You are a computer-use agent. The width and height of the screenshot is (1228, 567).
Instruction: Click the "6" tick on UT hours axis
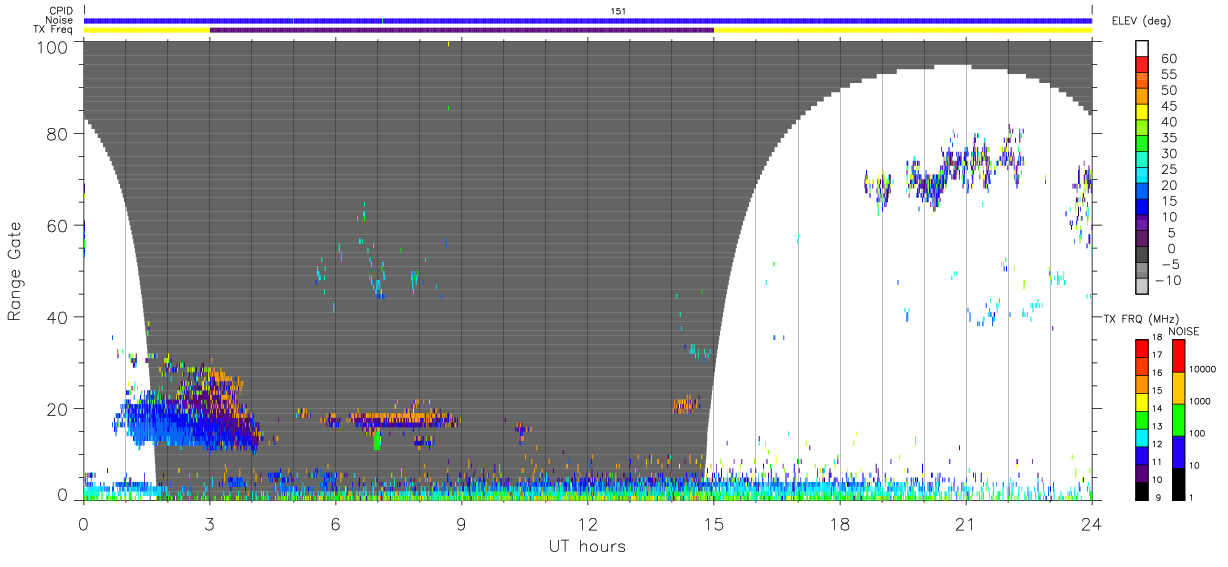click(335, 523)
